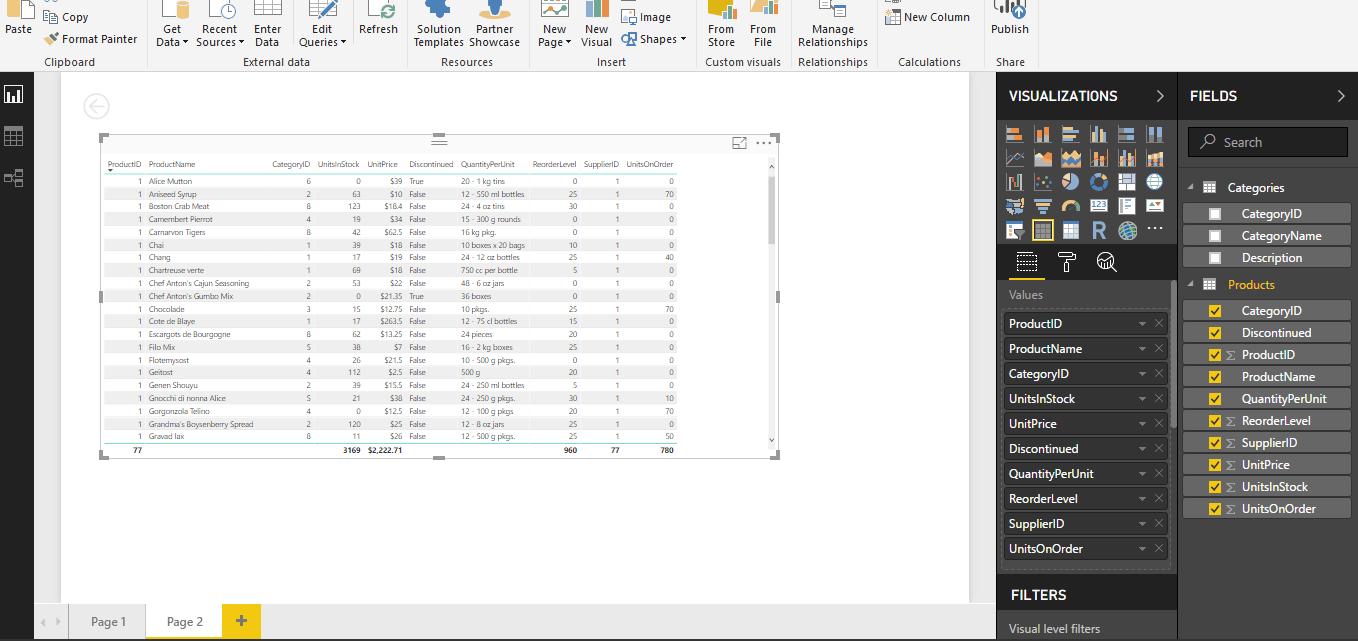This screenshot has height=641, width=1358.
Task: Select the gauge visualization
Action: 1070,205
